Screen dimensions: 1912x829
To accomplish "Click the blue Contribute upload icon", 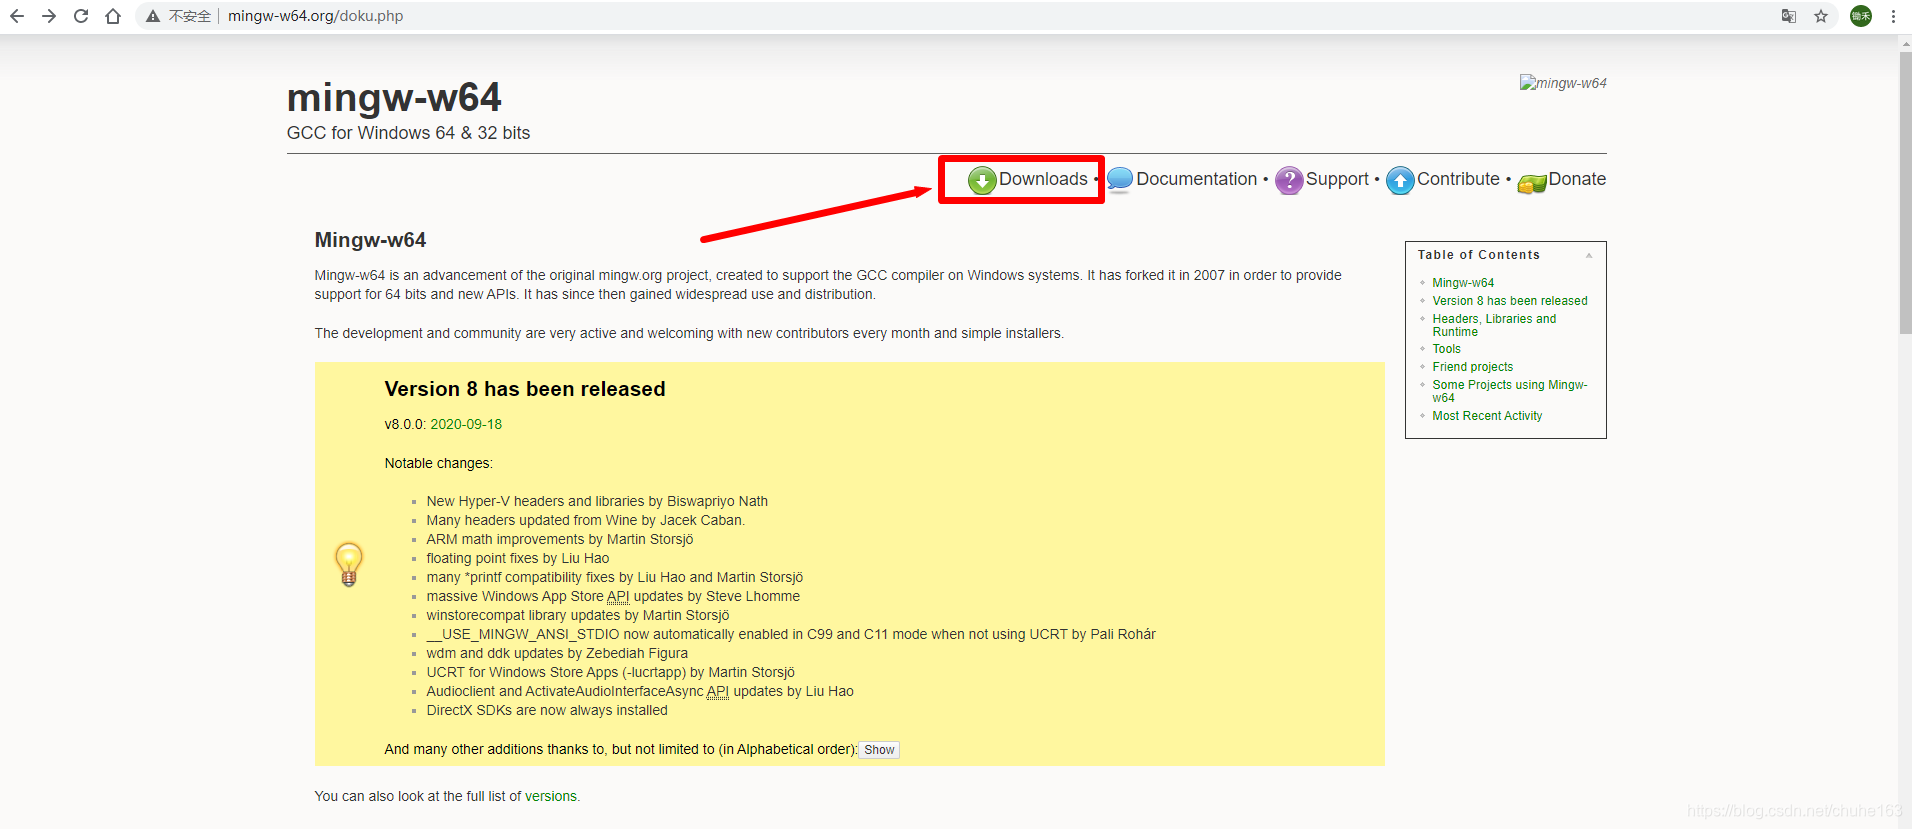I will tap(1400, 180).
